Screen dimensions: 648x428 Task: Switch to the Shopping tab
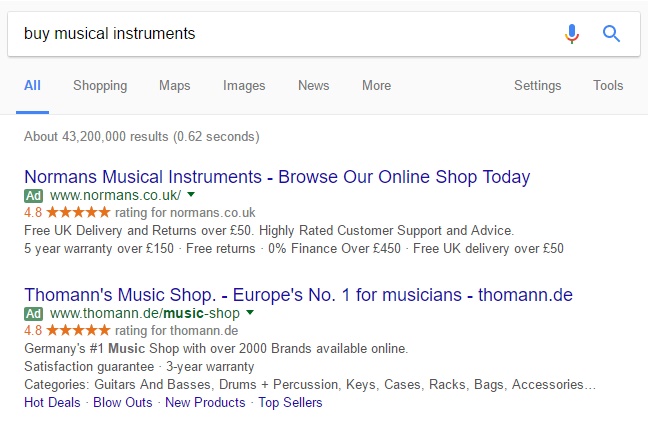(x=100, y=86)
